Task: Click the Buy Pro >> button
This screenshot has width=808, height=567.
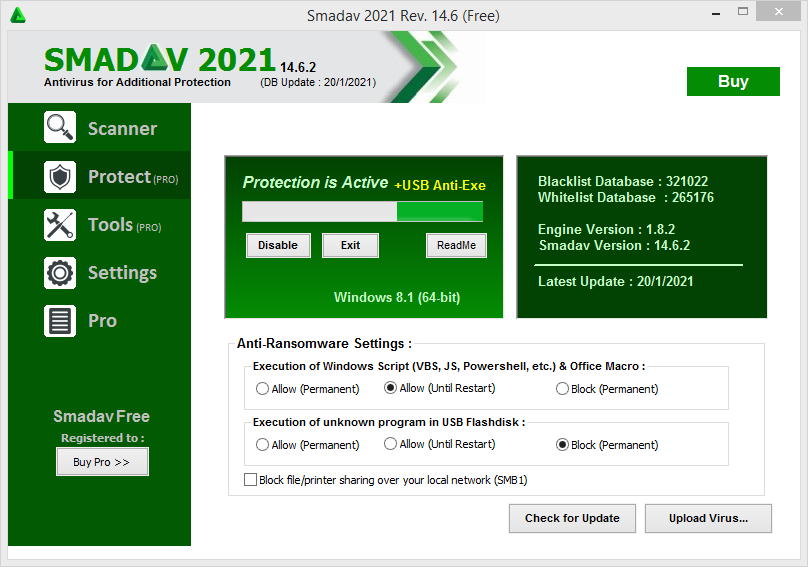Action: pos(102,462)
